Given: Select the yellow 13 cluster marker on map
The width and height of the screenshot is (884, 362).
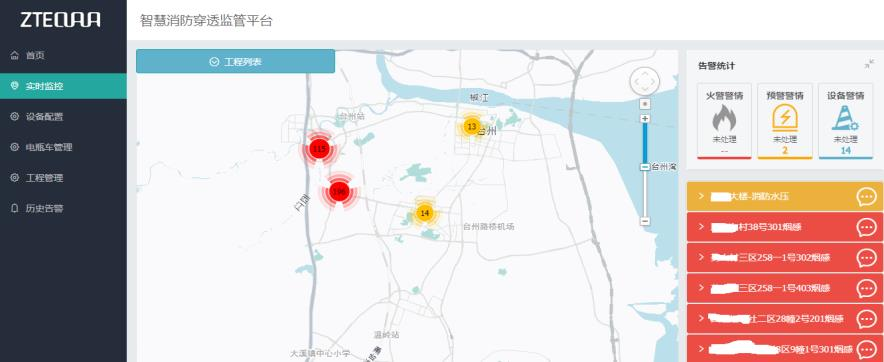Looking at the screenshot, I should [x=472, y=126].
